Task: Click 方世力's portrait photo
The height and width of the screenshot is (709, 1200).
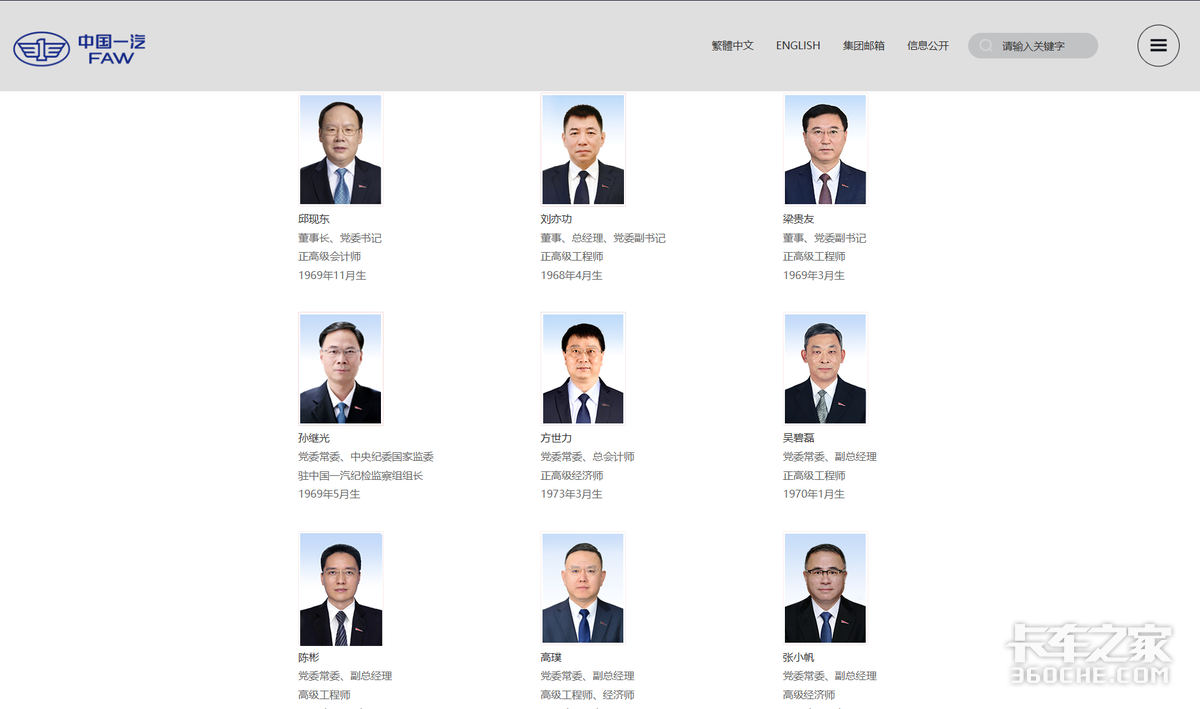Action: [x=583, y=367]
